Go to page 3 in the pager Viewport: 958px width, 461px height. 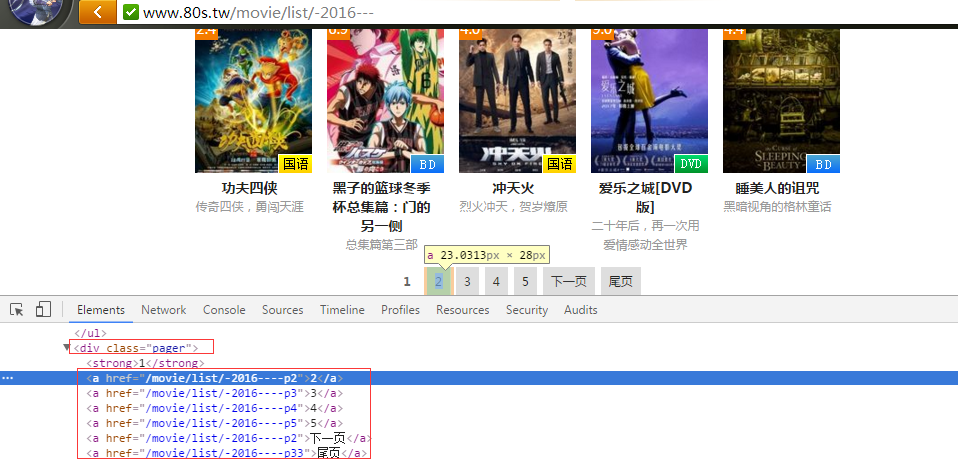467,281
